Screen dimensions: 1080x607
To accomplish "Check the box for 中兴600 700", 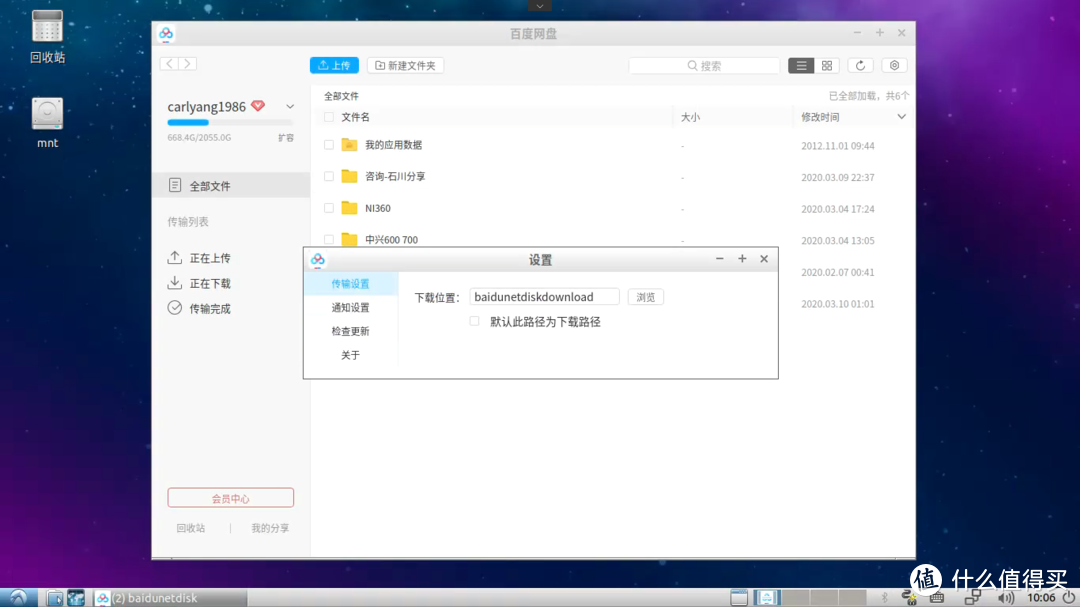I will (x=329, y=239).
